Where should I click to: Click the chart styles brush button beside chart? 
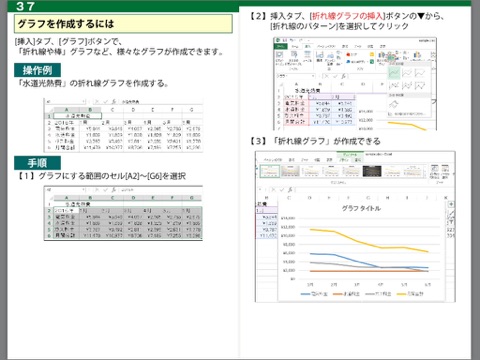pos(451,213)
